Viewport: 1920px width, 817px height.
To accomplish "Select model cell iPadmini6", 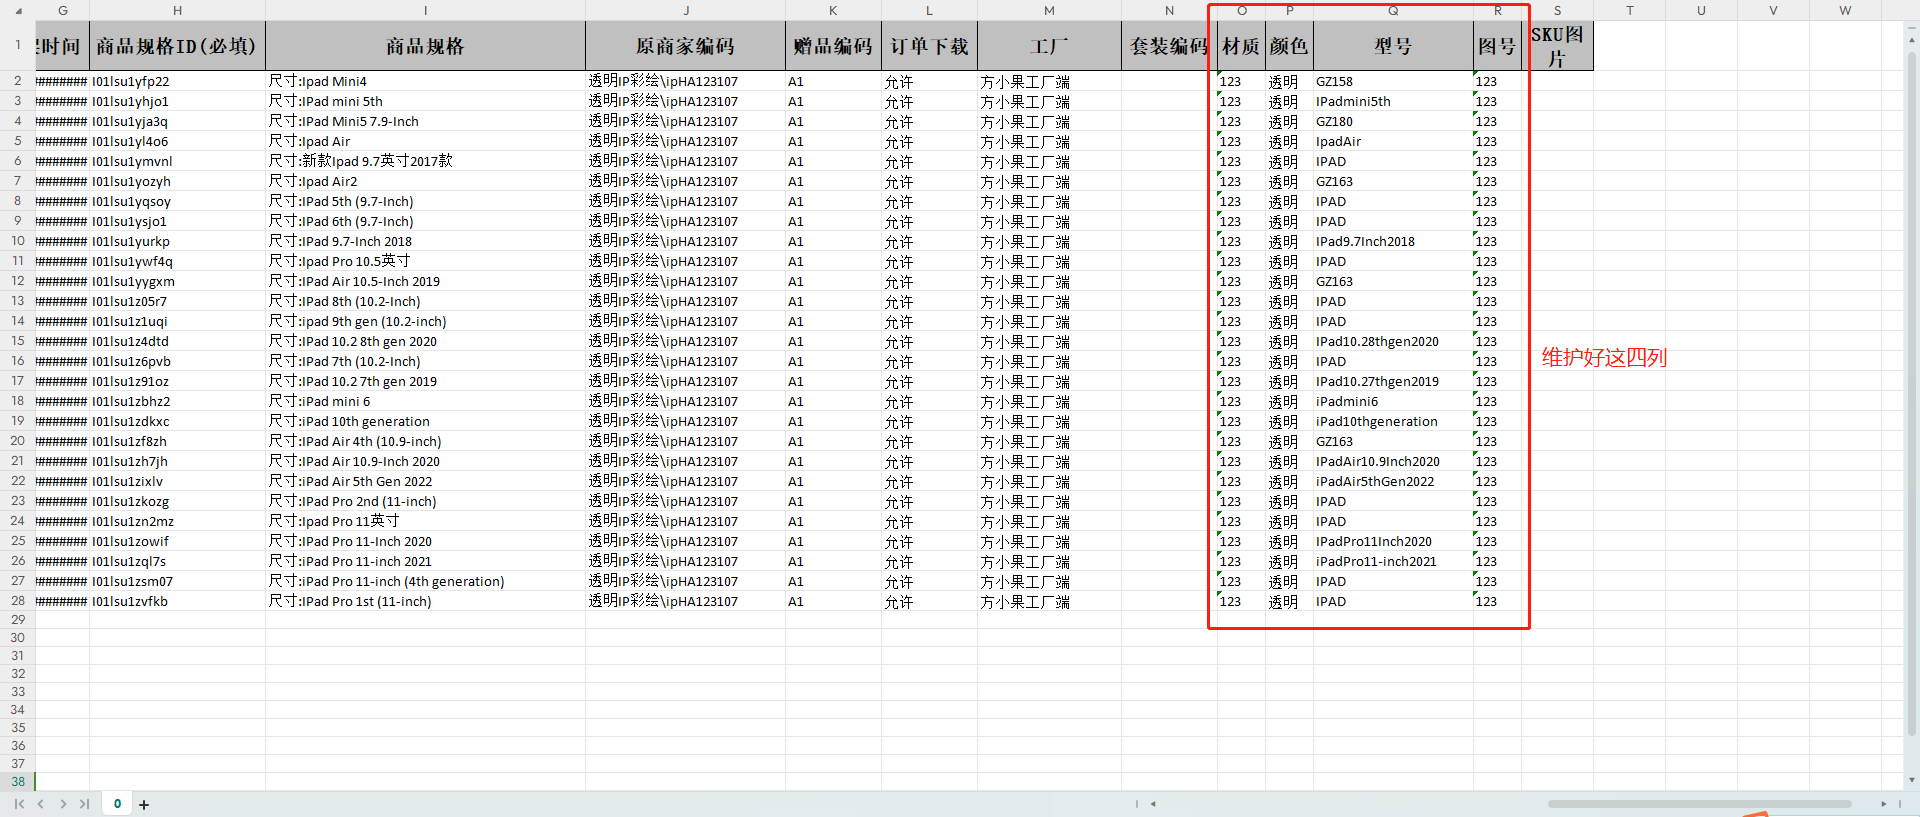I will [x=1393, y=401].
